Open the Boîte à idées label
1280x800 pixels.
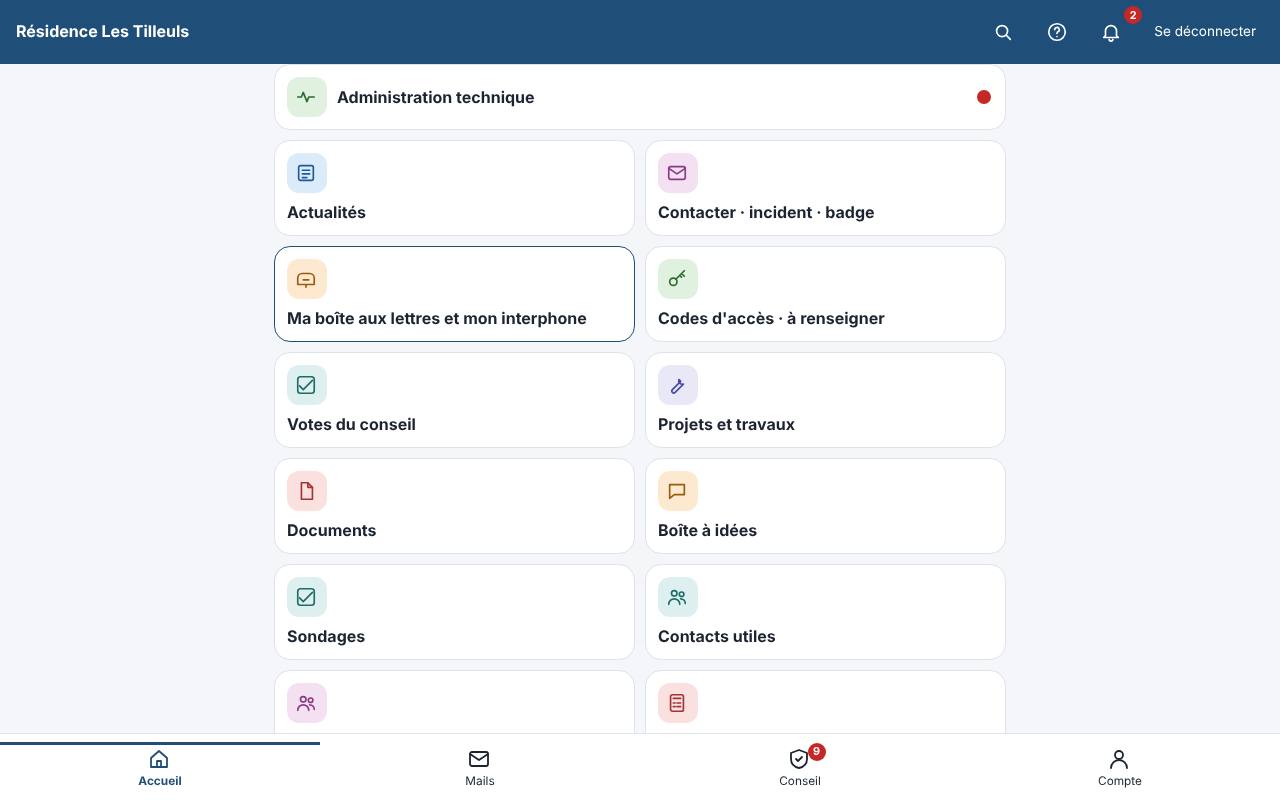click(x=707, y=530)
